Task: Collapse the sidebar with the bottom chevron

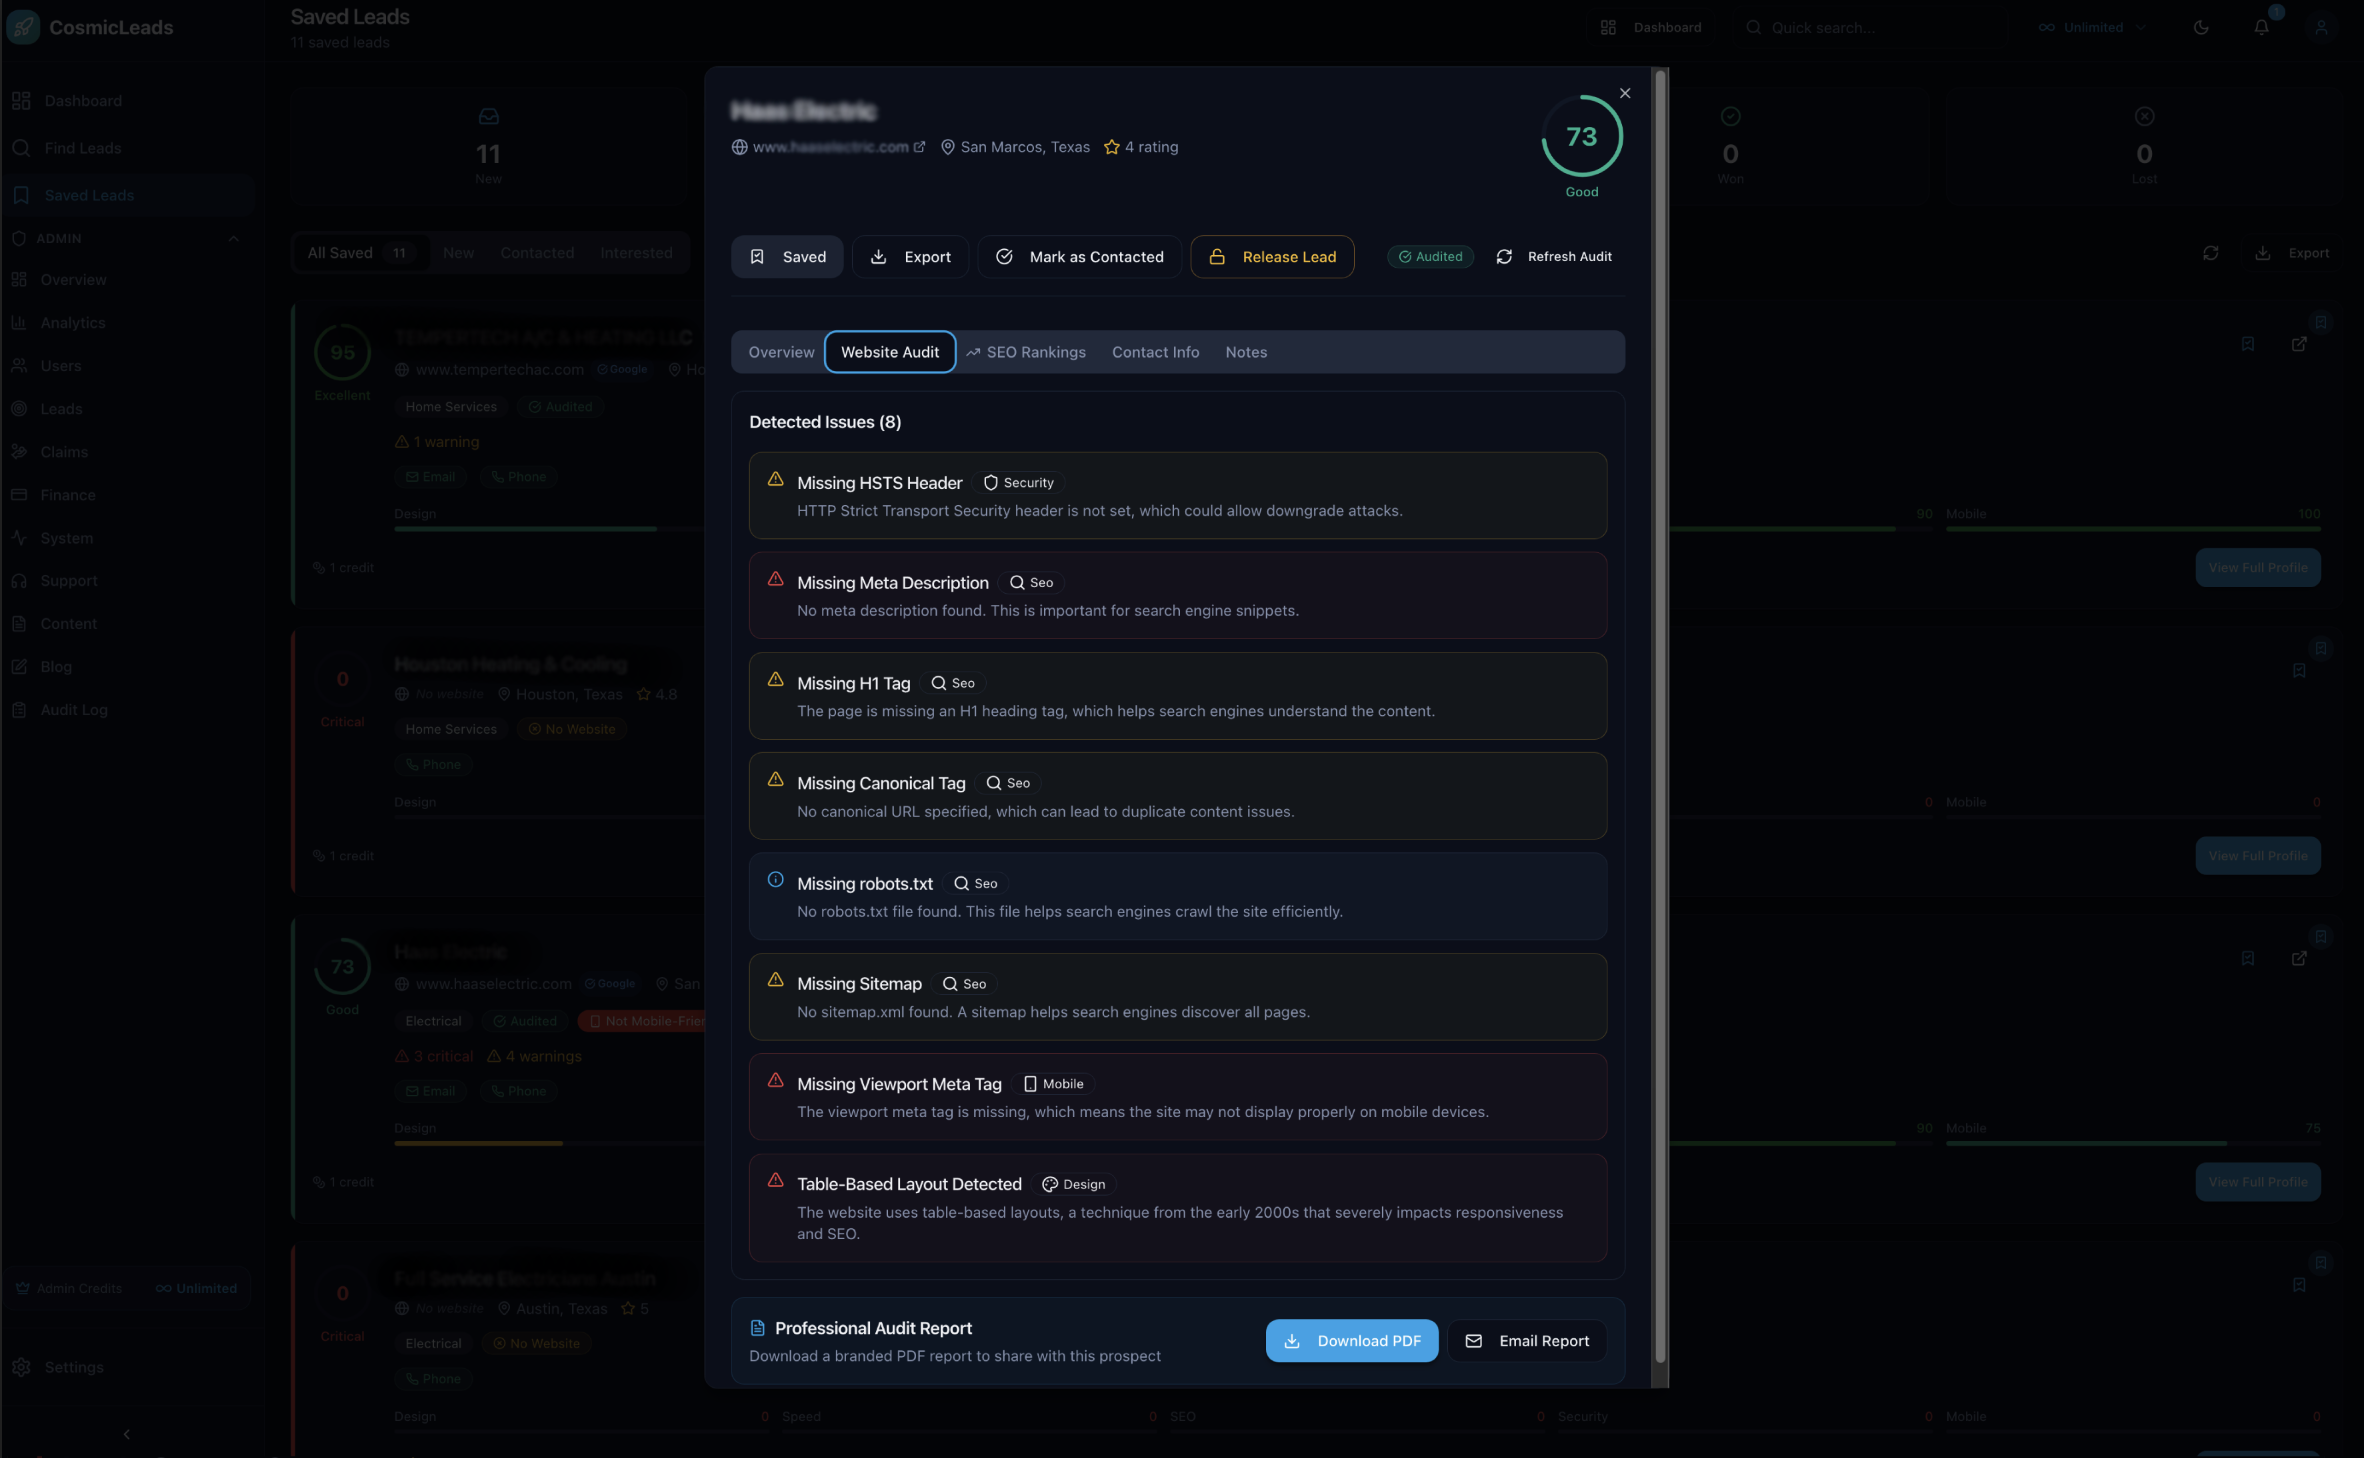Action: coord(126,1434)
